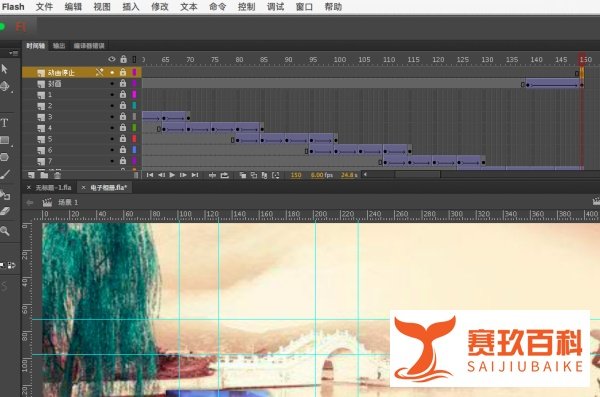Screen dimensions: 600x397
Task: Select the 3D Rotation tool
Action: point(5,86)
